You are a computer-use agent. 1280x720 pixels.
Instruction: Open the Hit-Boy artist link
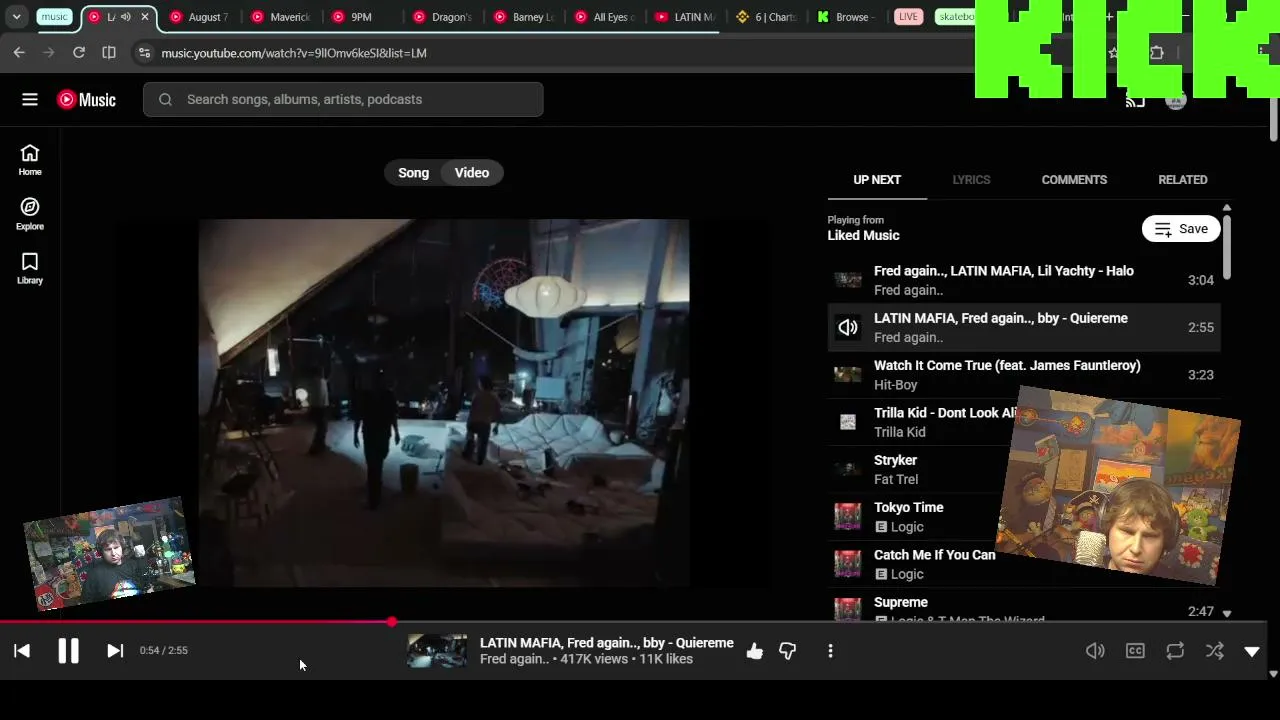(x=895, y=385)
